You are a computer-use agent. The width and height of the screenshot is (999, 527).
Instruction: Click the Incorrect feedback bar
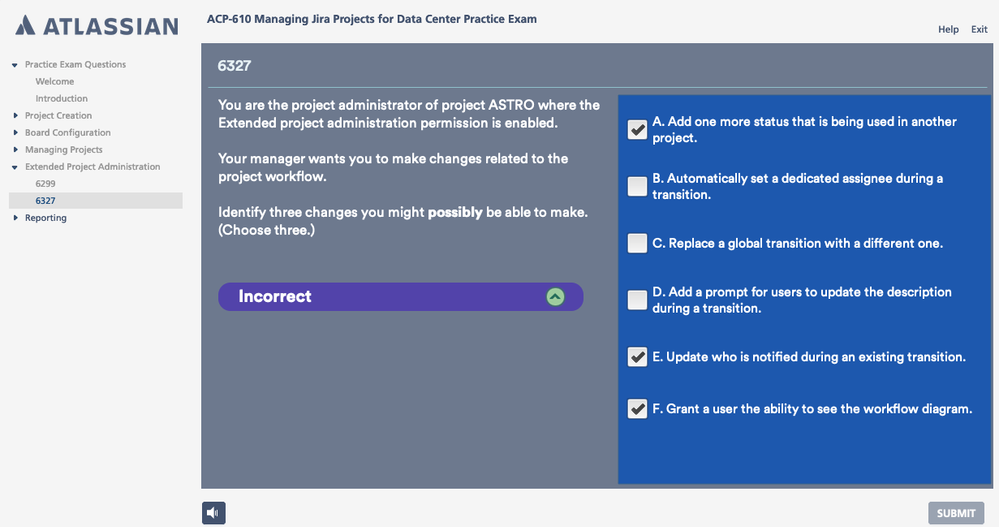(401, 297)
